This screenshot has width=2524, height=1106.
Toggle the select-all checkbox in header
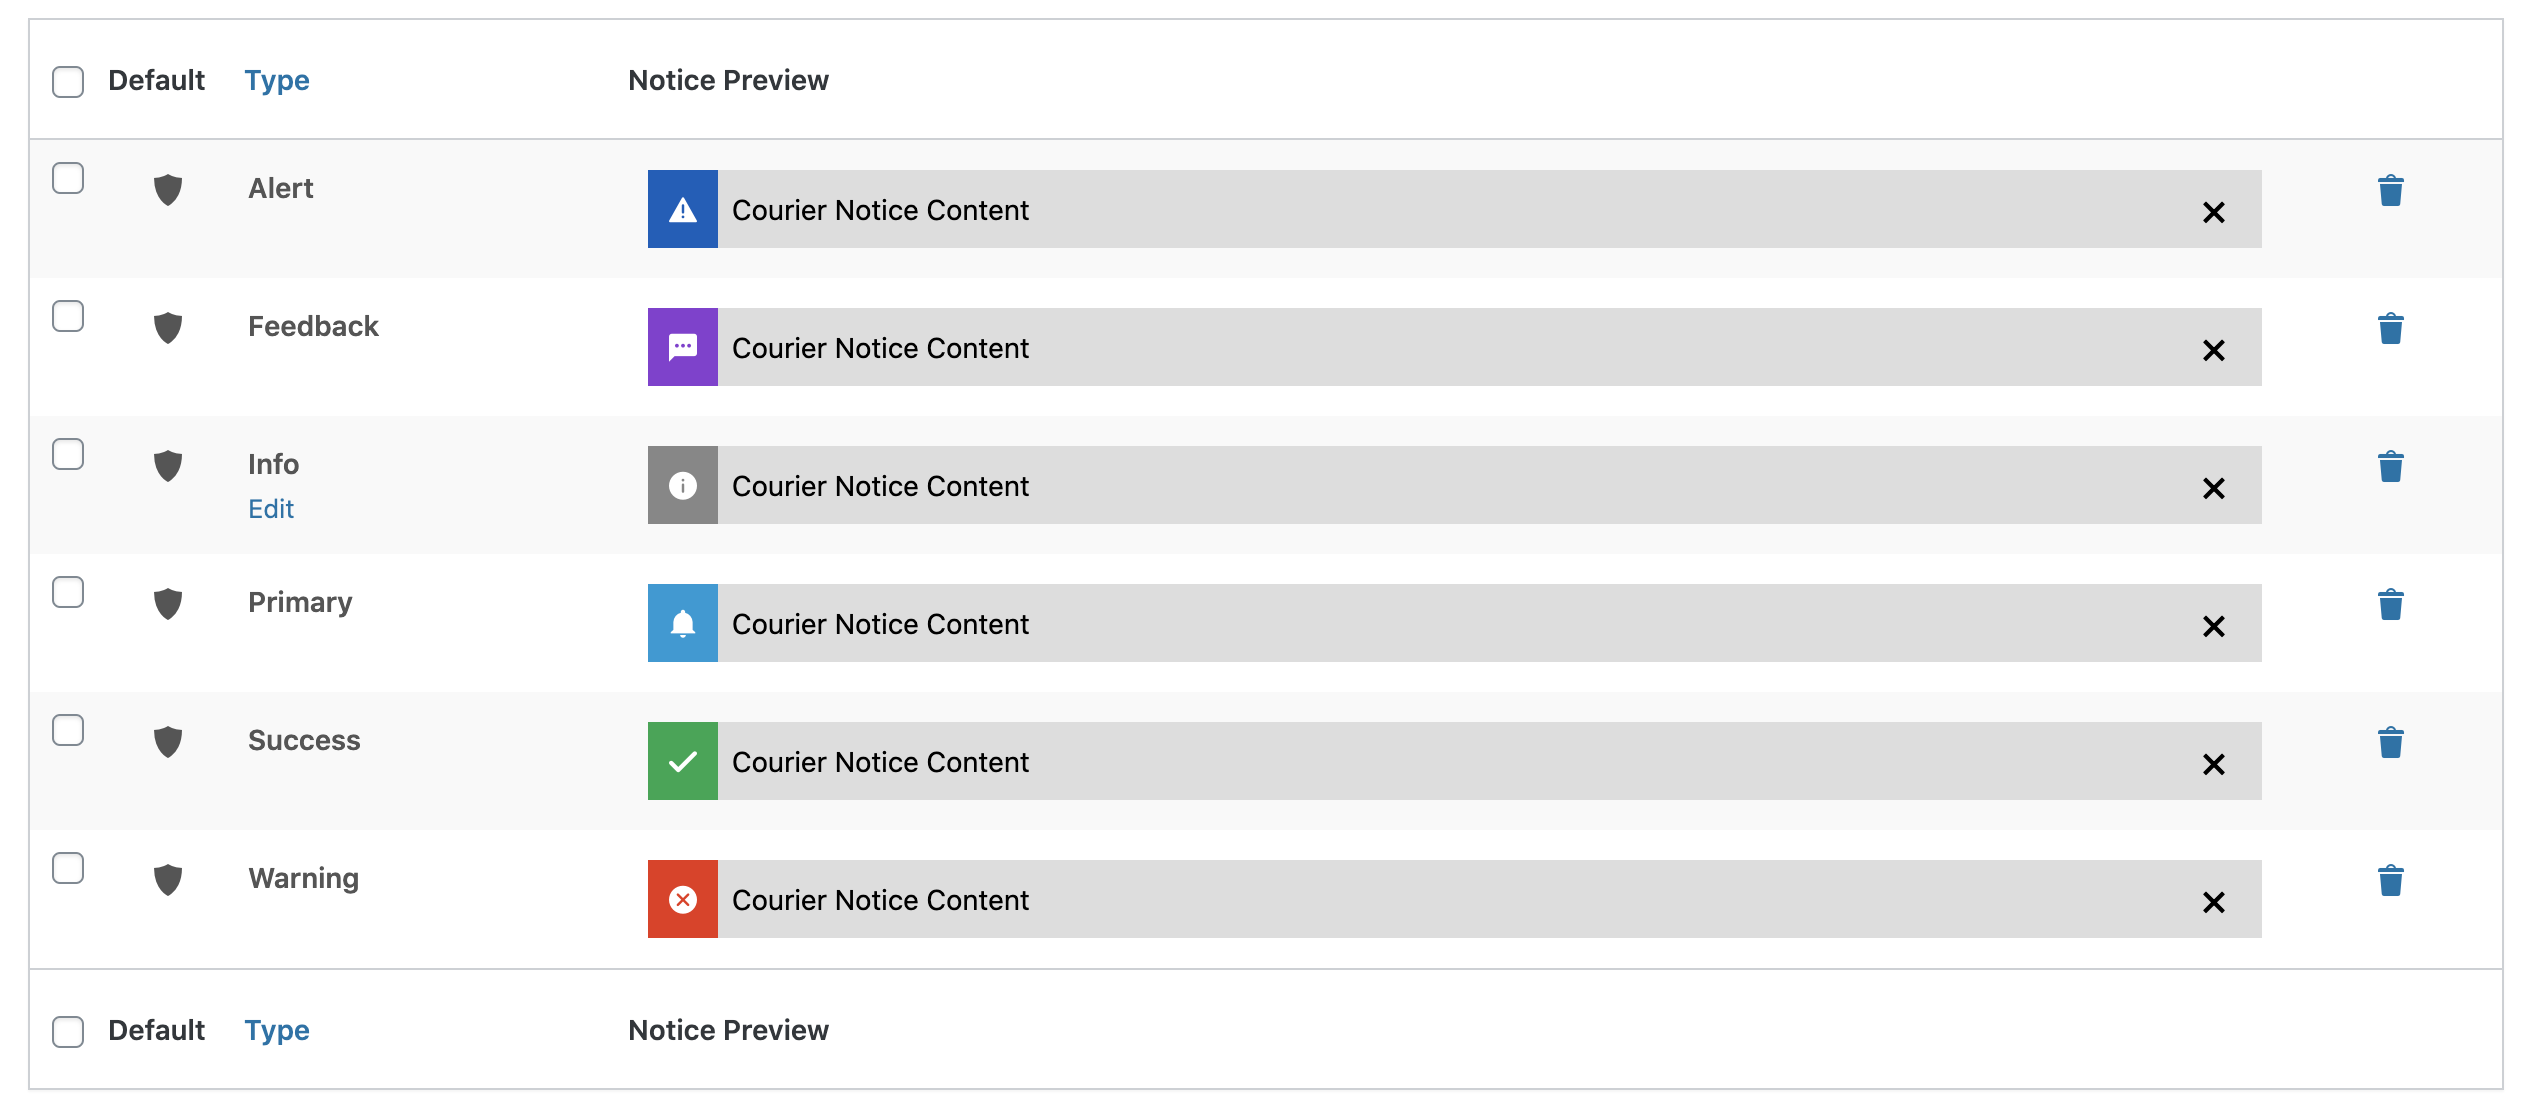click(68, 81)
